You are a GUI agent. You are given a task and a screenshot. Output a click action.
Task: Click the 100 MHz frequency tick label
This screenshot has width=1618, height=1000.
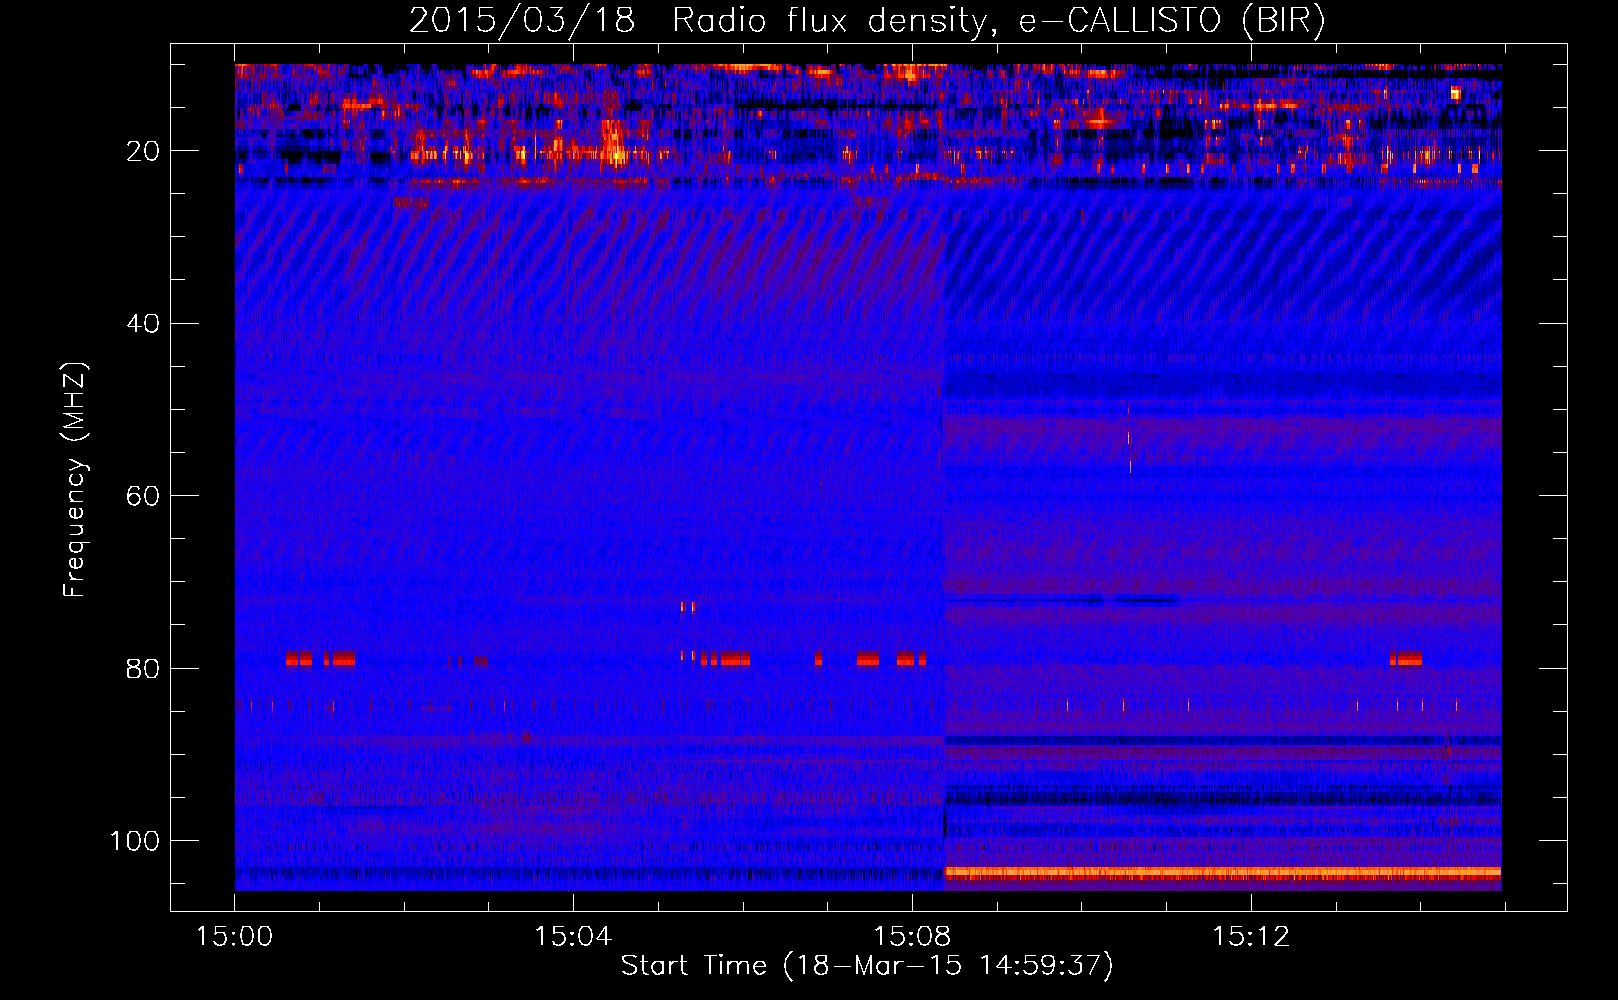tap(135, 841)
